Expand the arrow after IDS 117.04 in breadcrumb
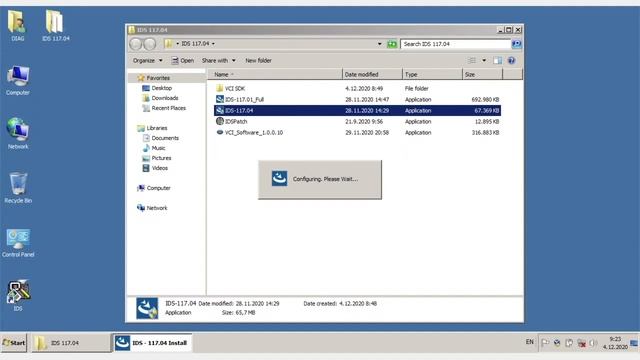Screen dimensions: 640x360 pyautogui.click(x=213, y=44)
